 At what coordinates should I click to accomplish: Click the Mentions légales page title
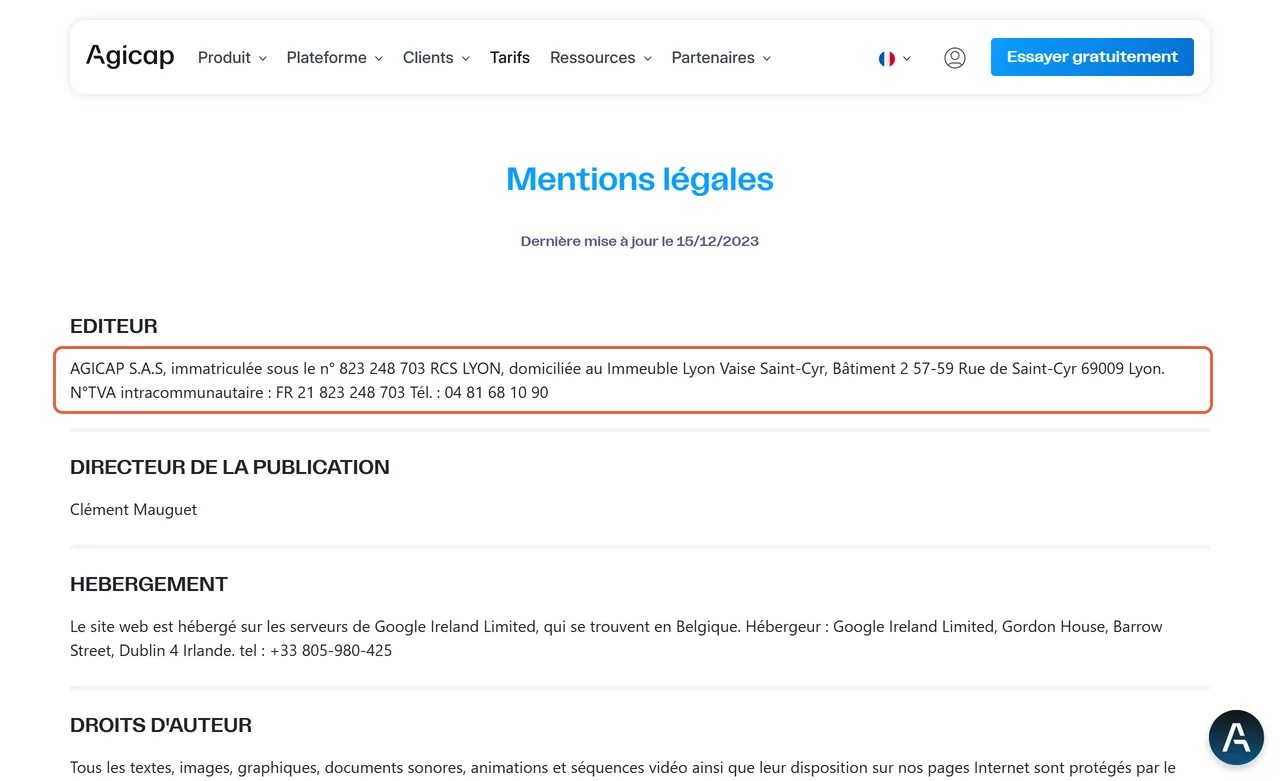point(640,180)
